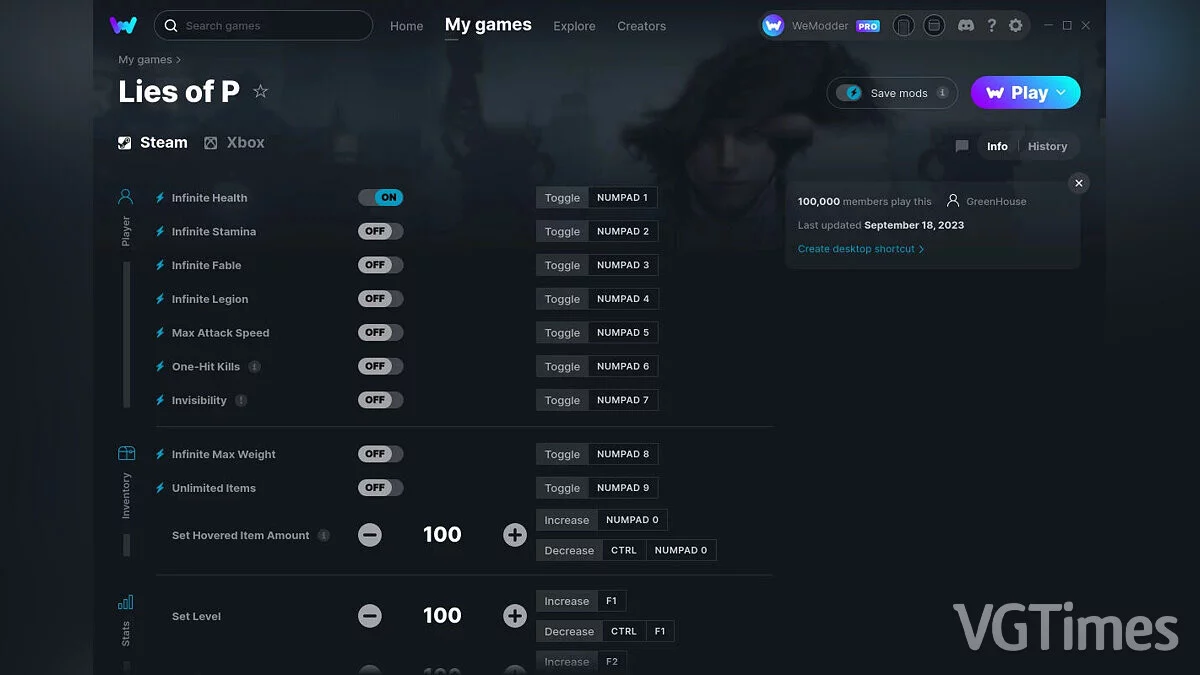Enable Unlimited Items toggle
This screenshot has width=1200, height=675.
coord(381,488)
